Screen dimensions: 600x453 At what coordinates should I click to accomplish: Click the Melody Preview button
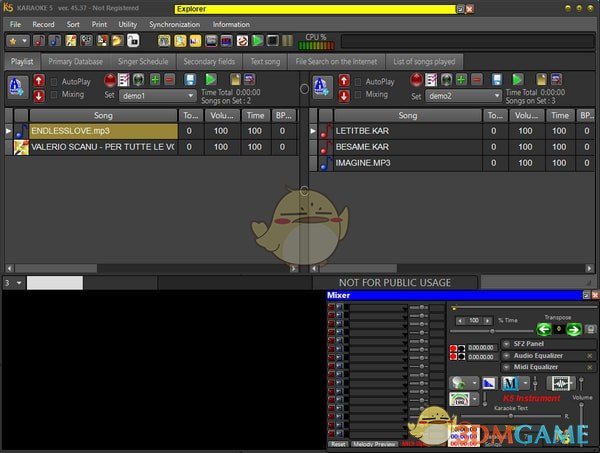click(374, 444)
